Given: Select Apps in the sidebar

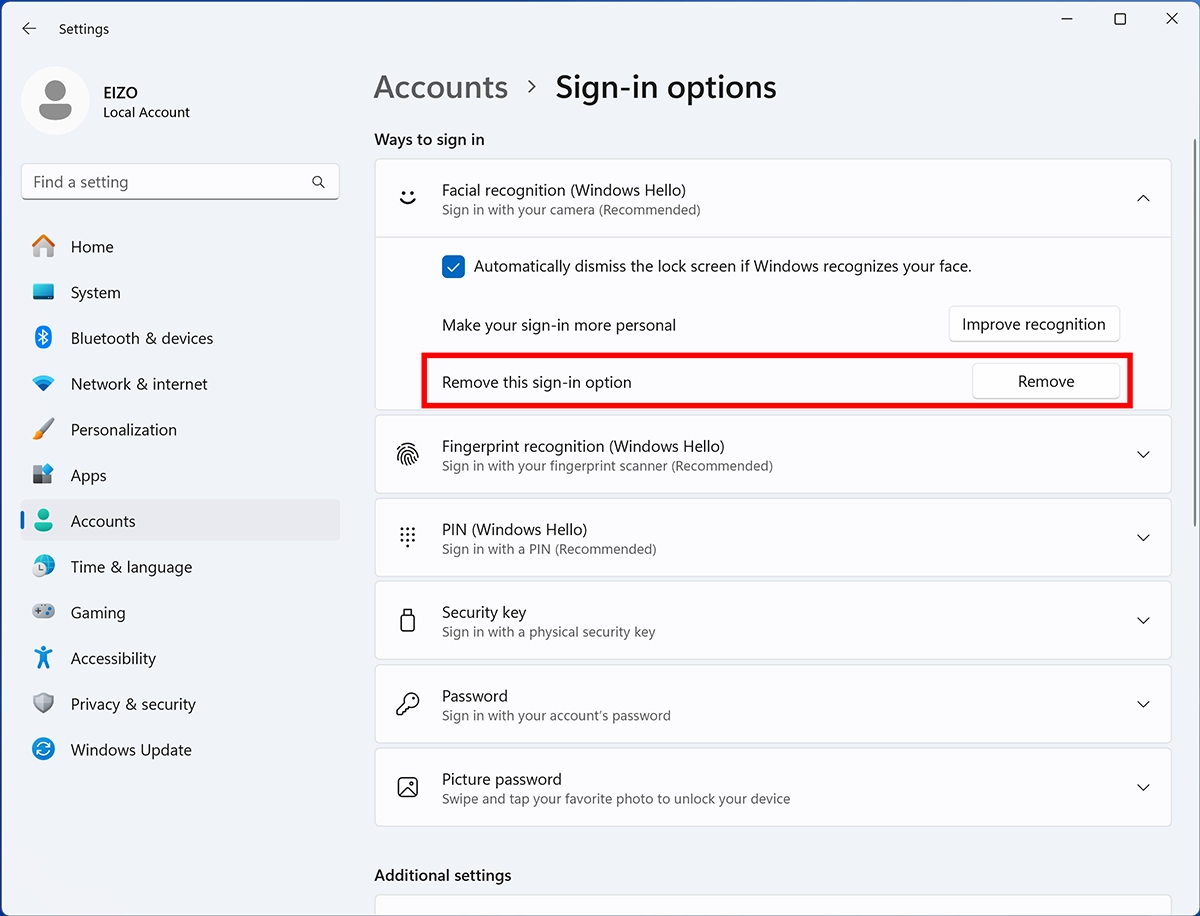Looking at the screenshot, I should (180, 476).
